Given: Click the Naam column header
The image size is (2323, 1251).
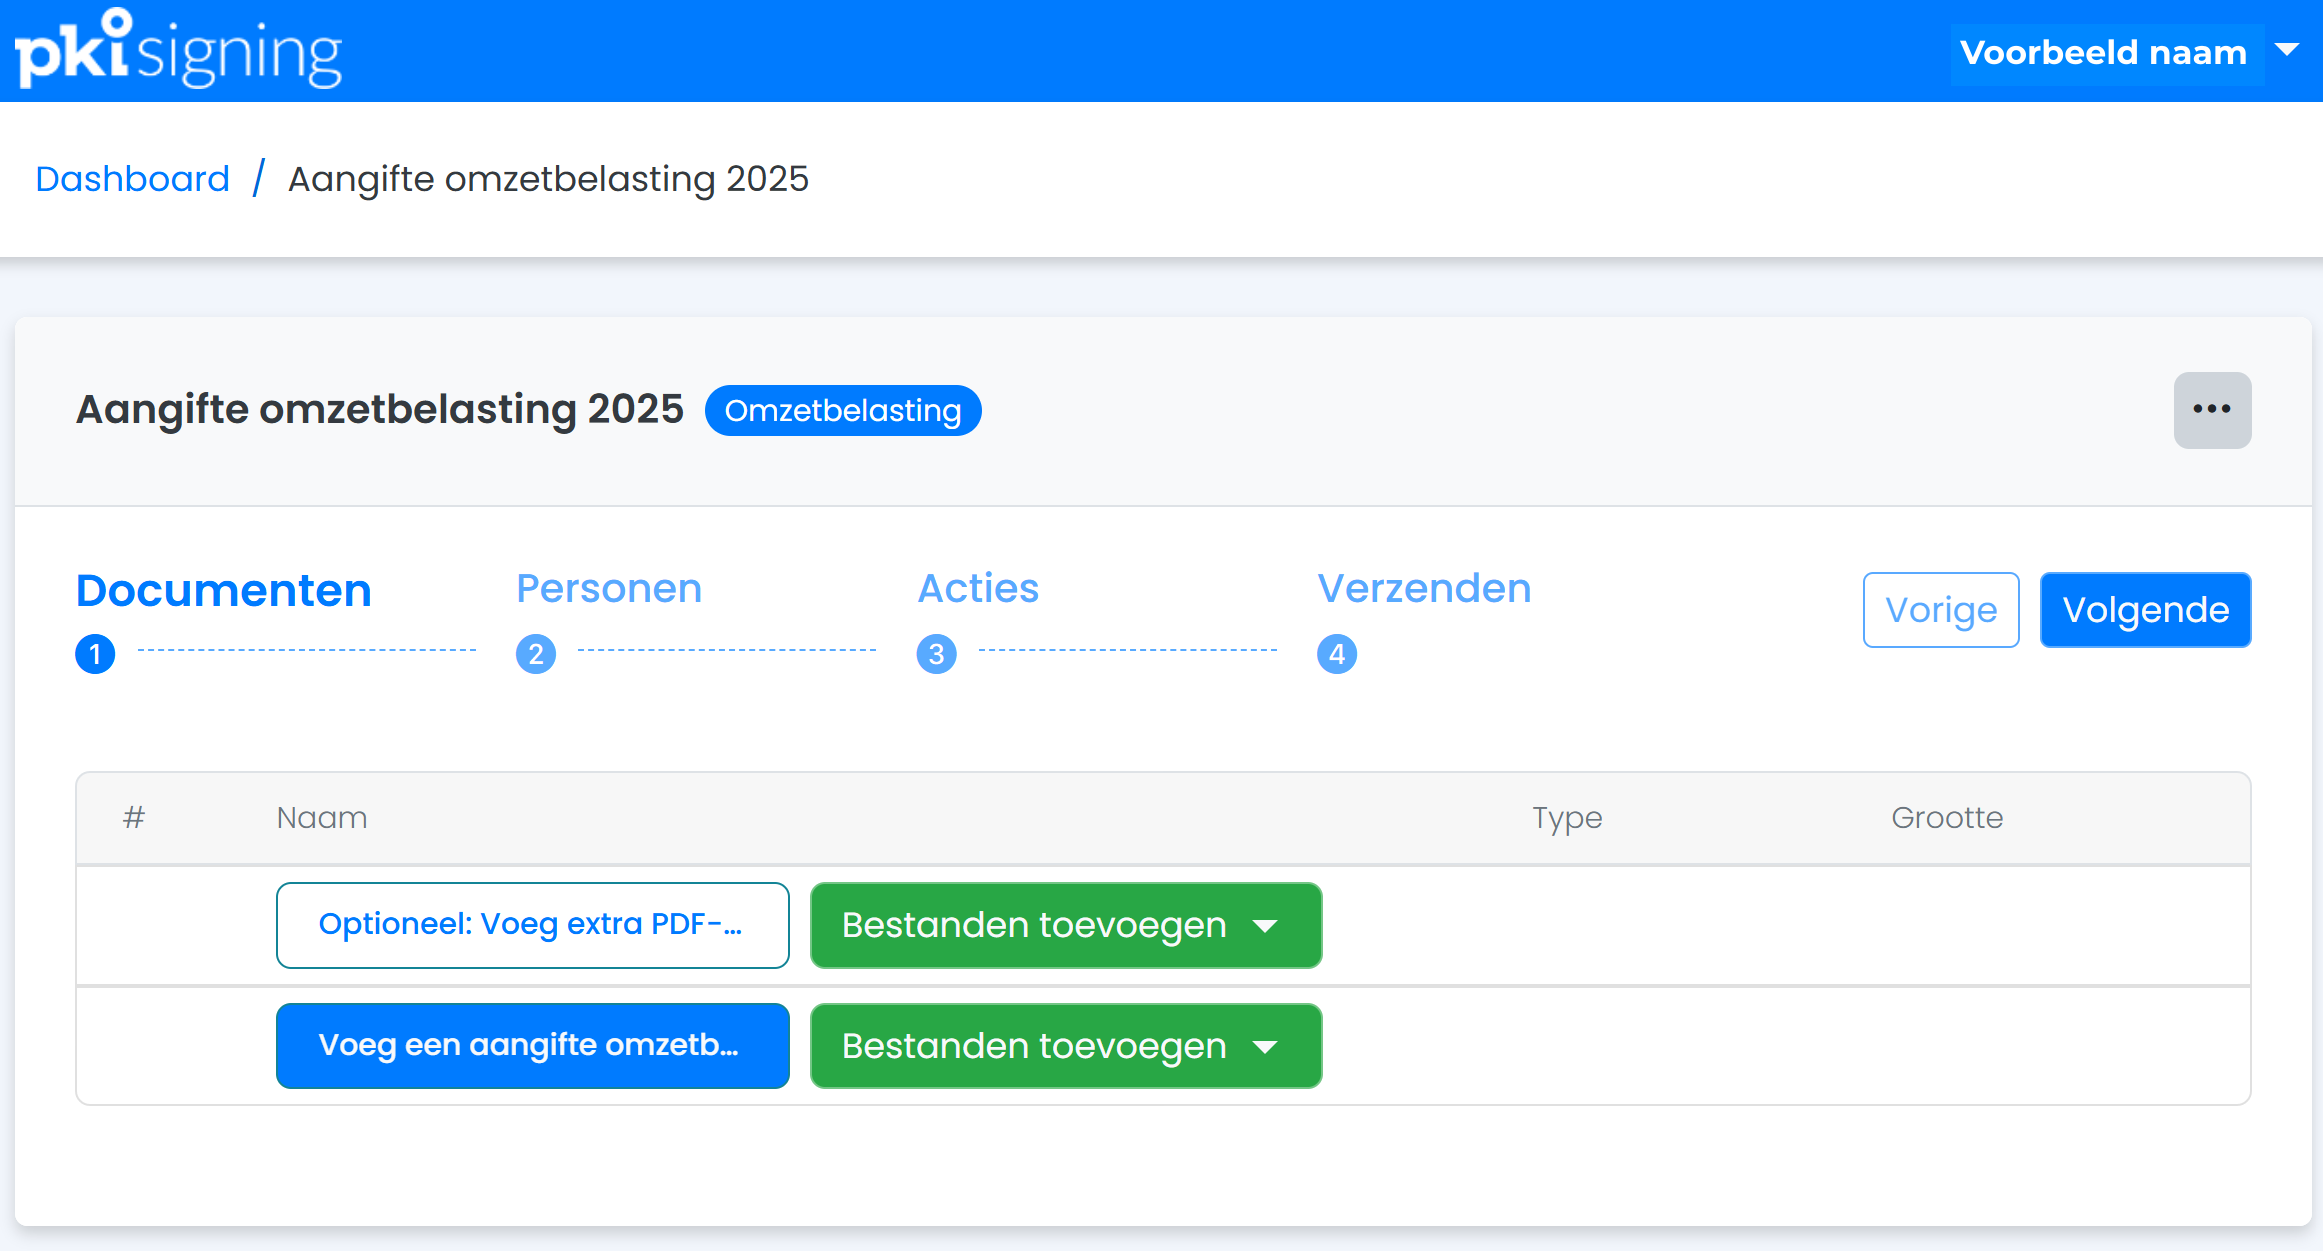Looking at the screenshot, I should click(x=322, y=818).
